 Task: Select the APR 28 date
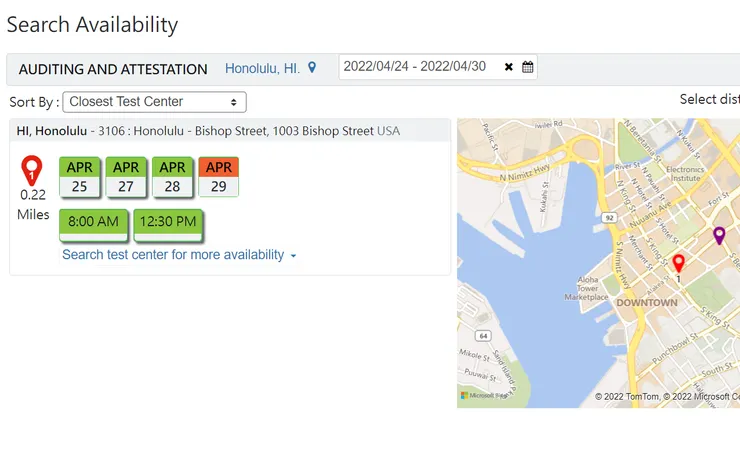[172, 177]
